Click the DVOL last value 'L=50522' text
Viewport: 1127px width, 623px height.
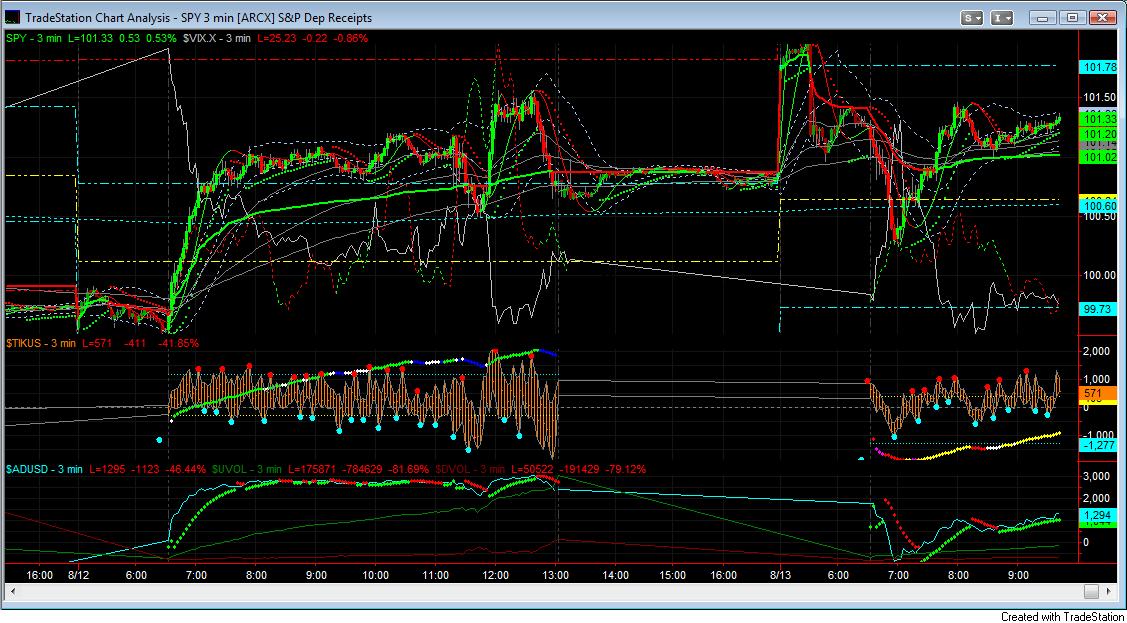pos(533,469)
